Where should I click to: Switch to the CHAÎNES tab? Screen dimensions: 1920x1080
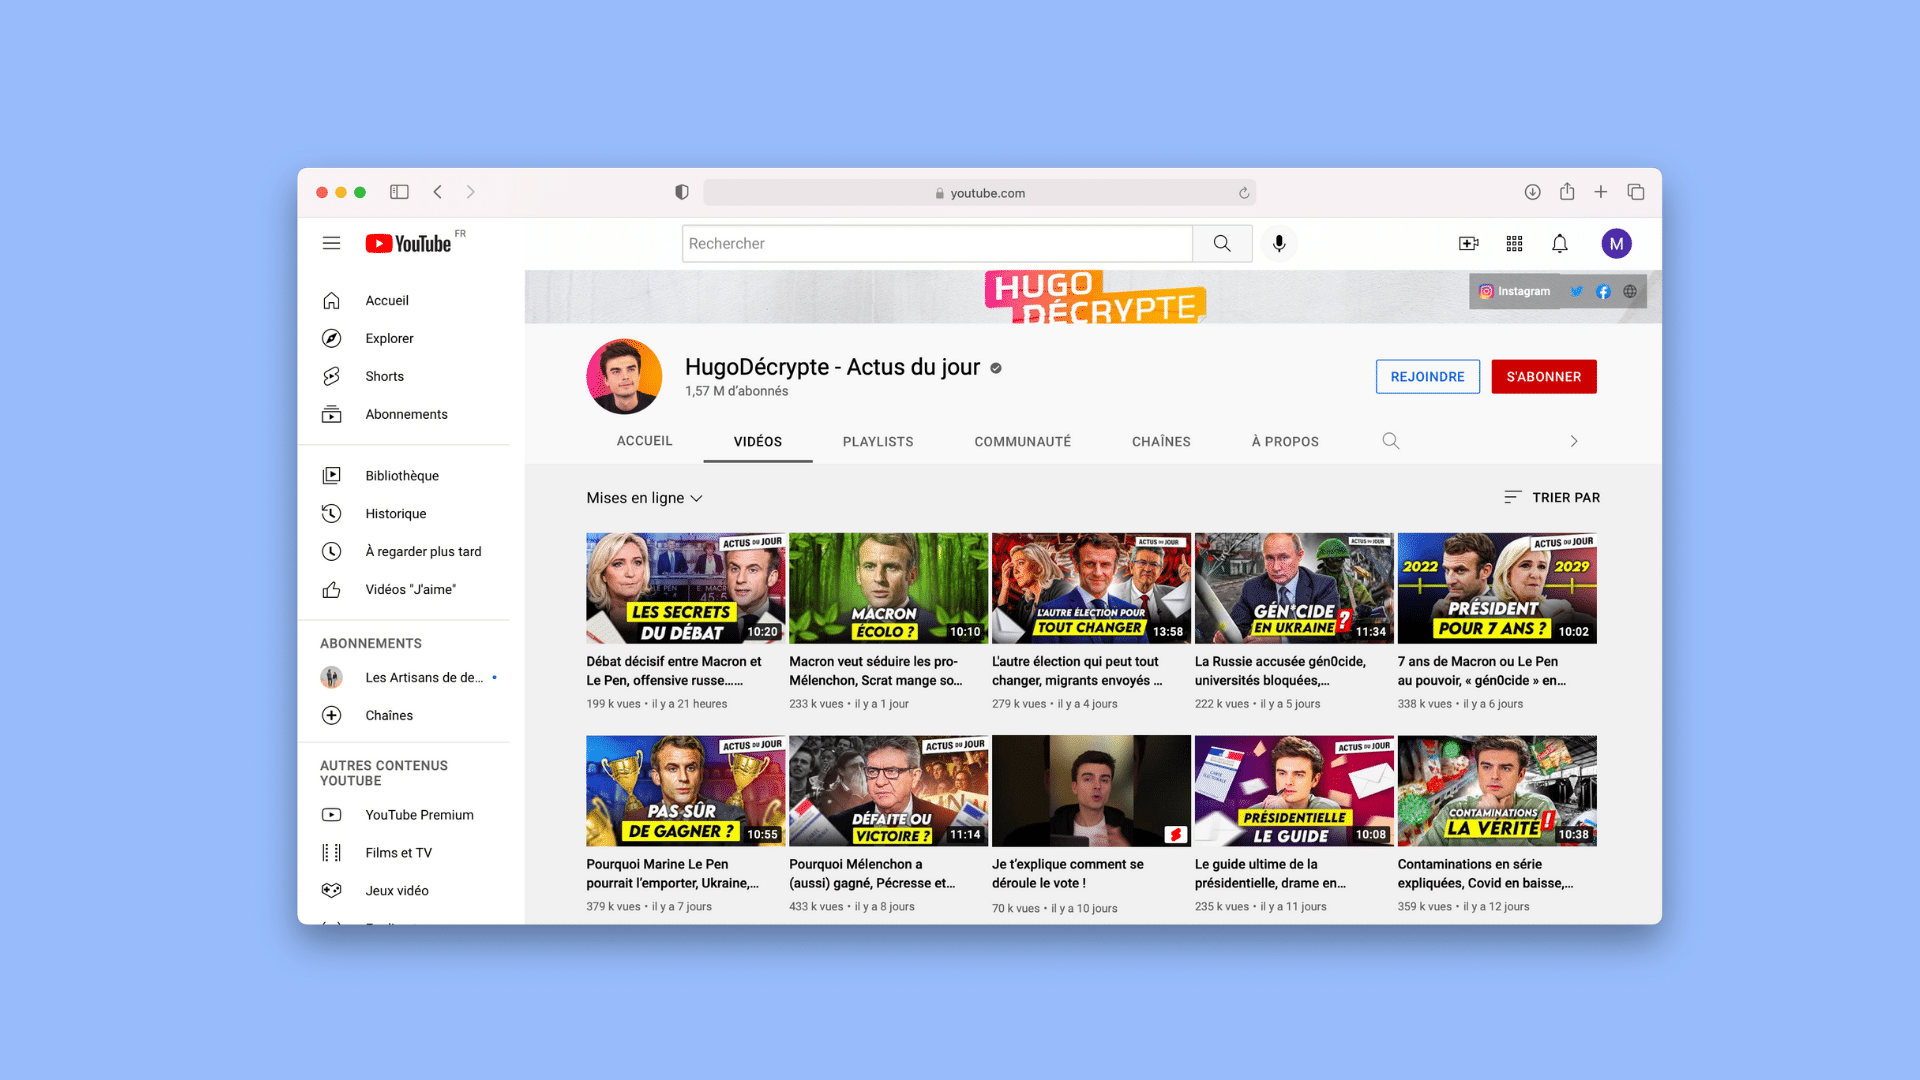(x=1161, y=441)
